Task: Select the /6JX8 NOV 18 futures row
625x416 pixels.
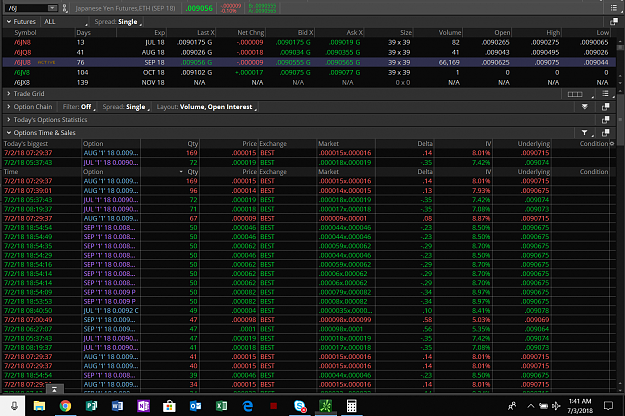Action: coord(309,82)
